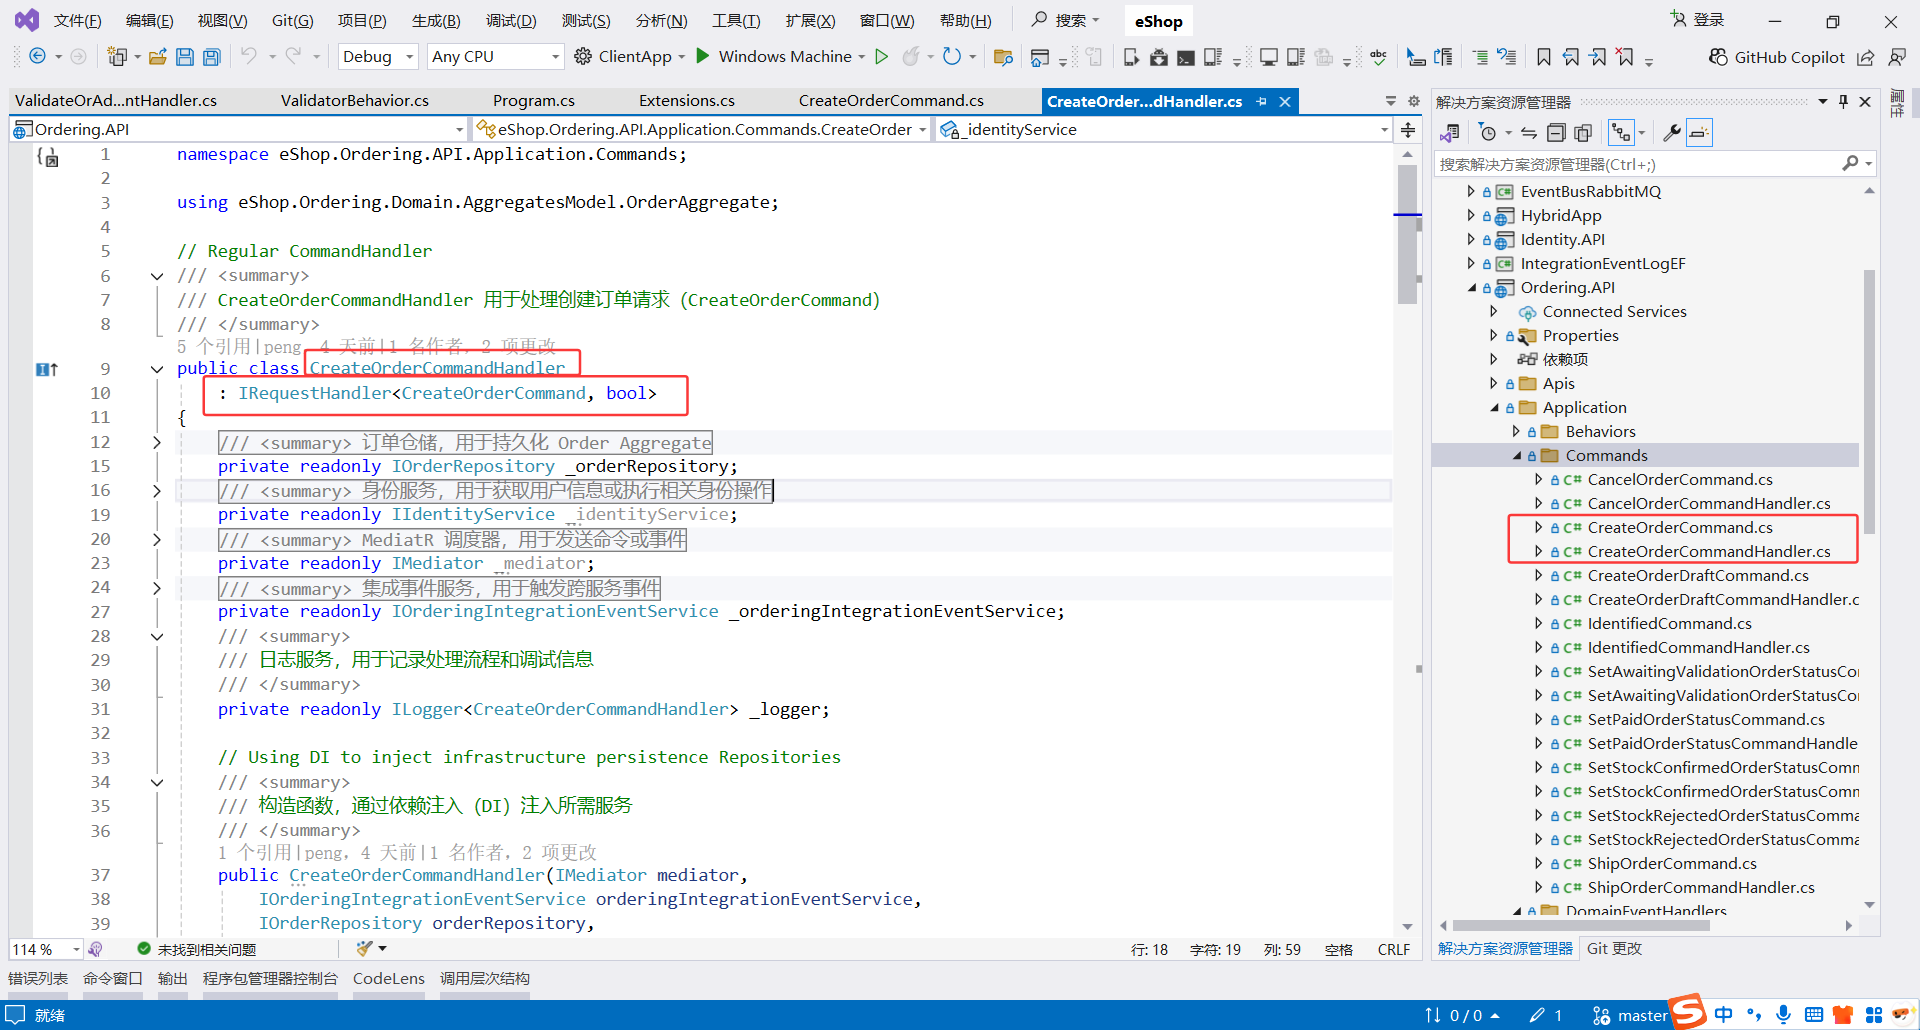Switch to the CreateOrderCommand.cs tab
Screen dimensions: 1920x1030
[891, 101]
